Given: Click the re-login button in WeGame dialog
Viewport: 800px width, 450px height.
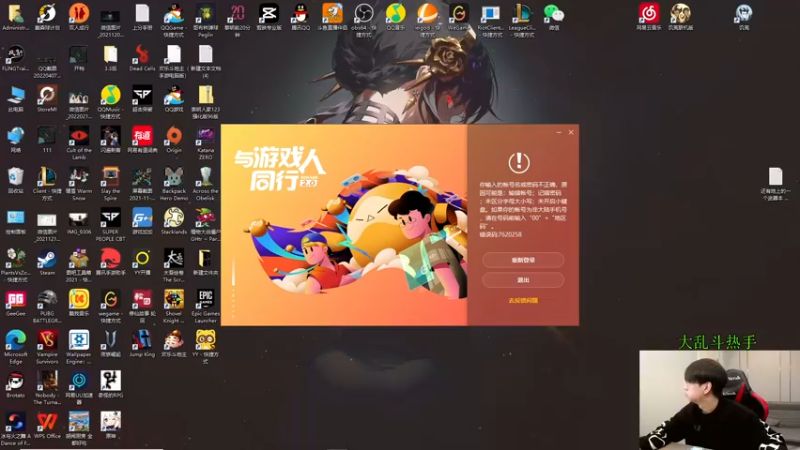Looking at the screenshot, I should (x=523, y=260).
